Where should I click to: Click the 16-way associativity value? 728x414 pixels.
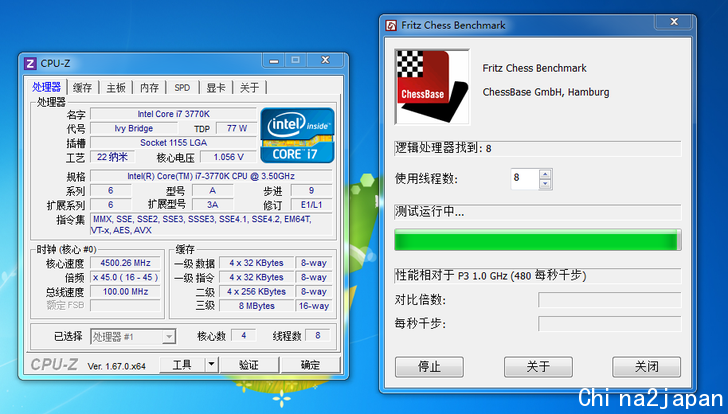click(x=314, y=306)
